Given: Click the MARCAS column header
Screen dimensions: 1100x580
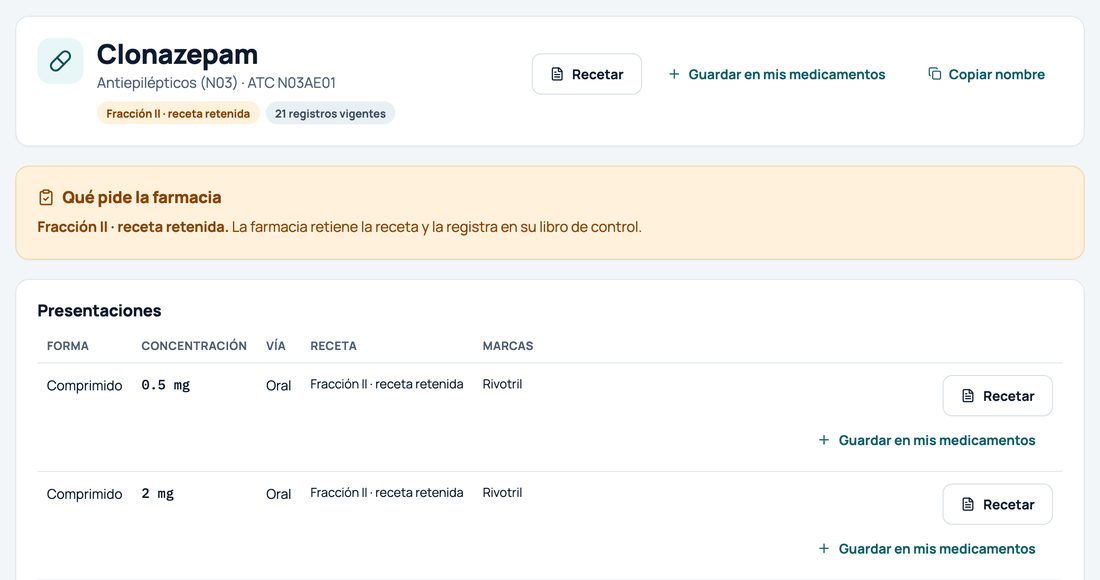Looking at the screenshot, I should pos(508,346).
